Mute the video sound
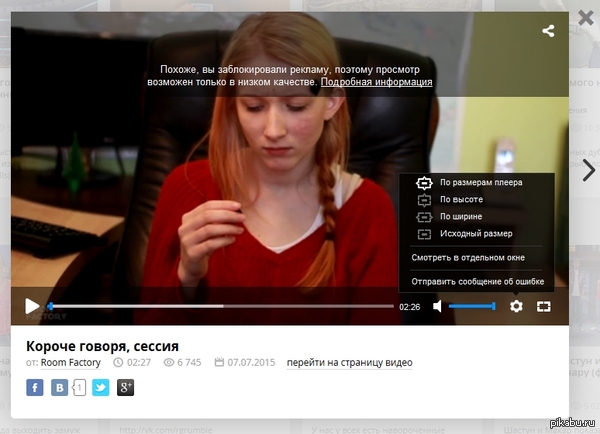Viewport: 600px width, 434px height. click(437, 306)
